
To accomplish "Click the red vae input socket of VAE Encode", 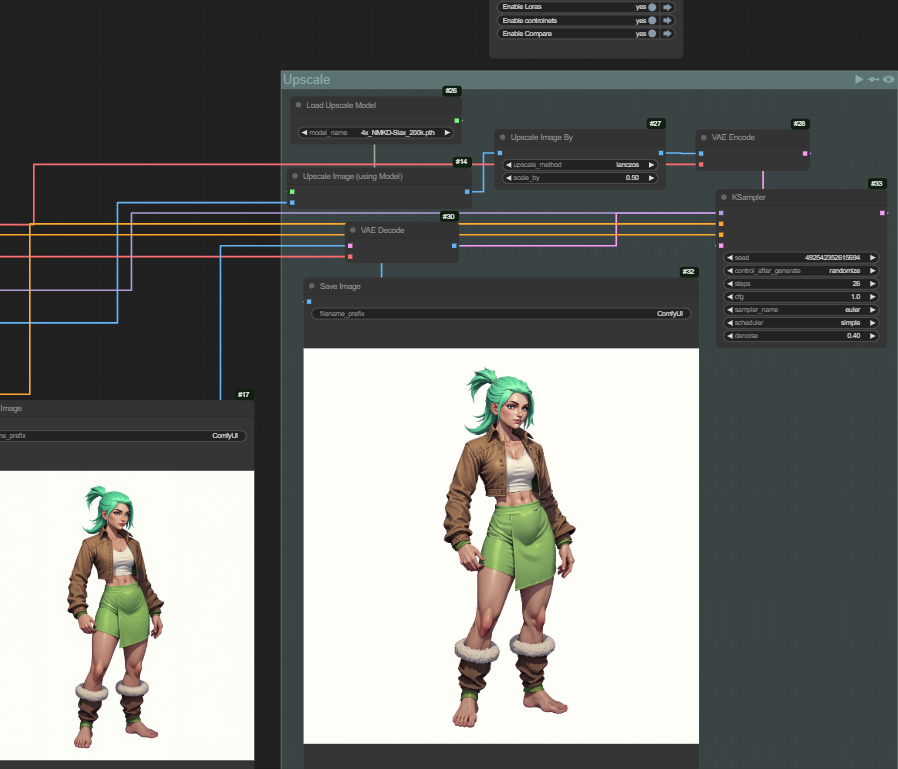I will point(701,165).
